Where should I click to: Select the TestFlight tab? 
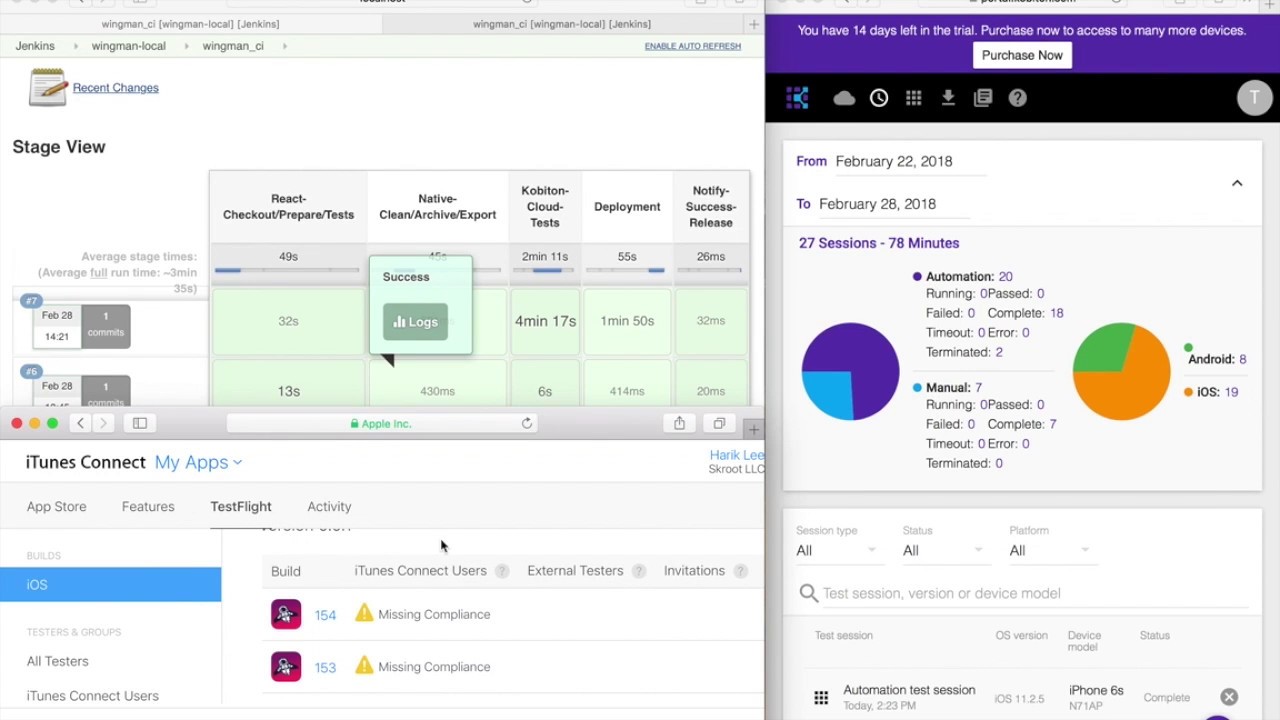click(241, 507)
